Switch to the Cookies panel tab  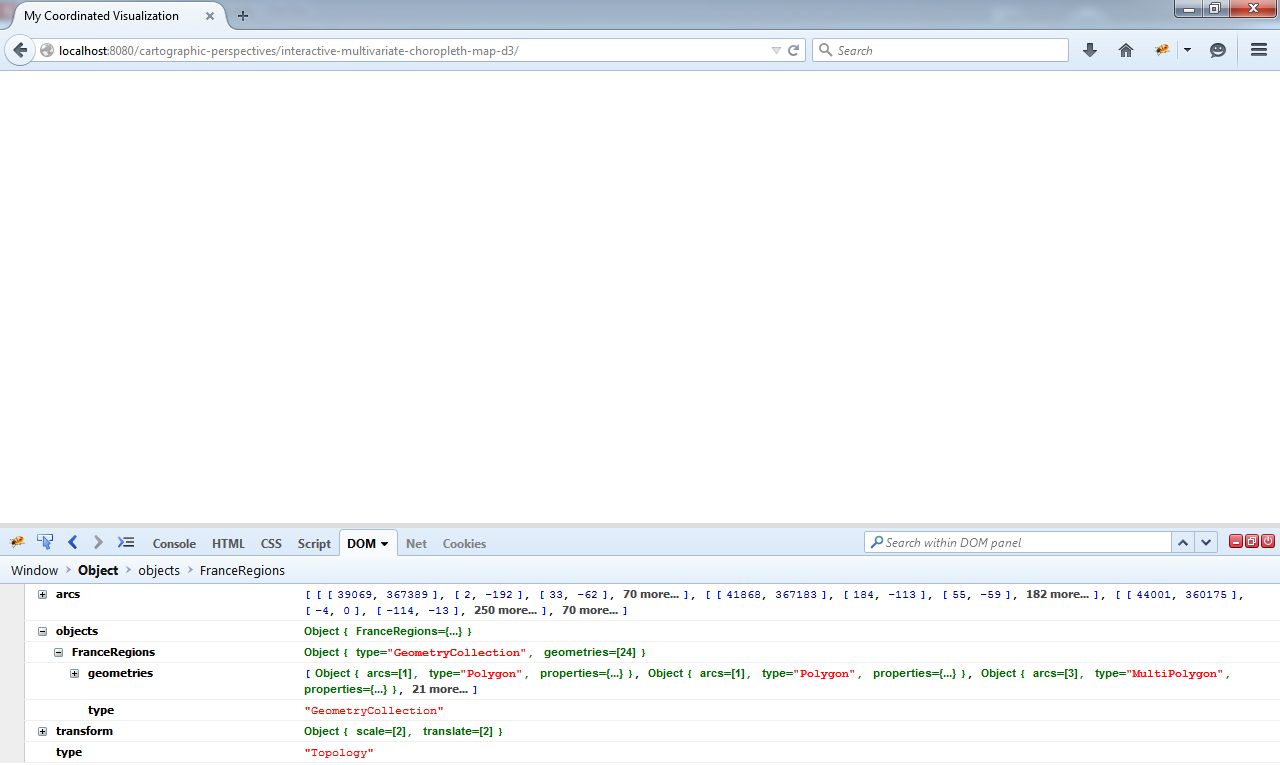tap(464, 543)
